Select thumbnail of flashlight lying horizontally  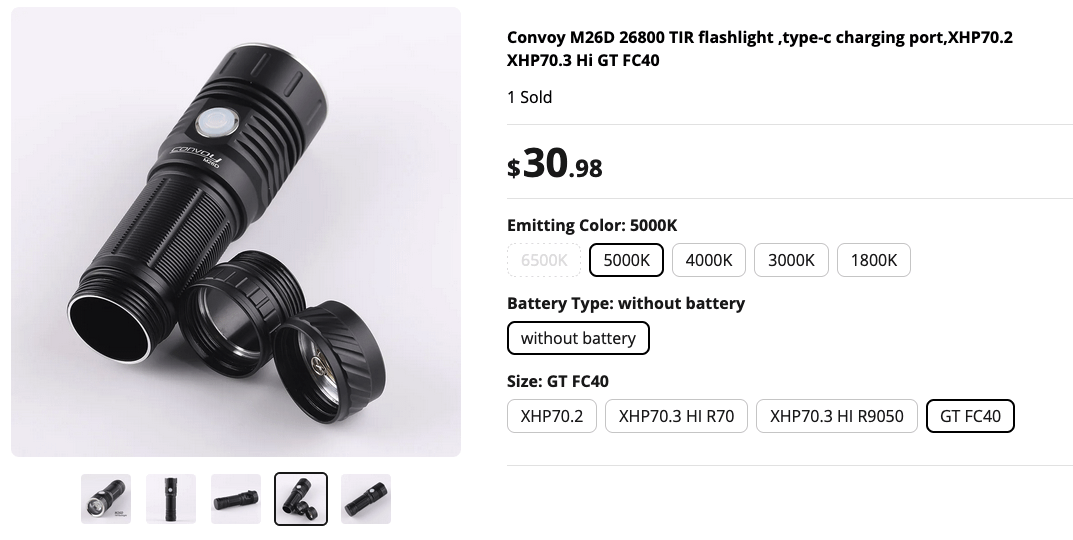236,499
